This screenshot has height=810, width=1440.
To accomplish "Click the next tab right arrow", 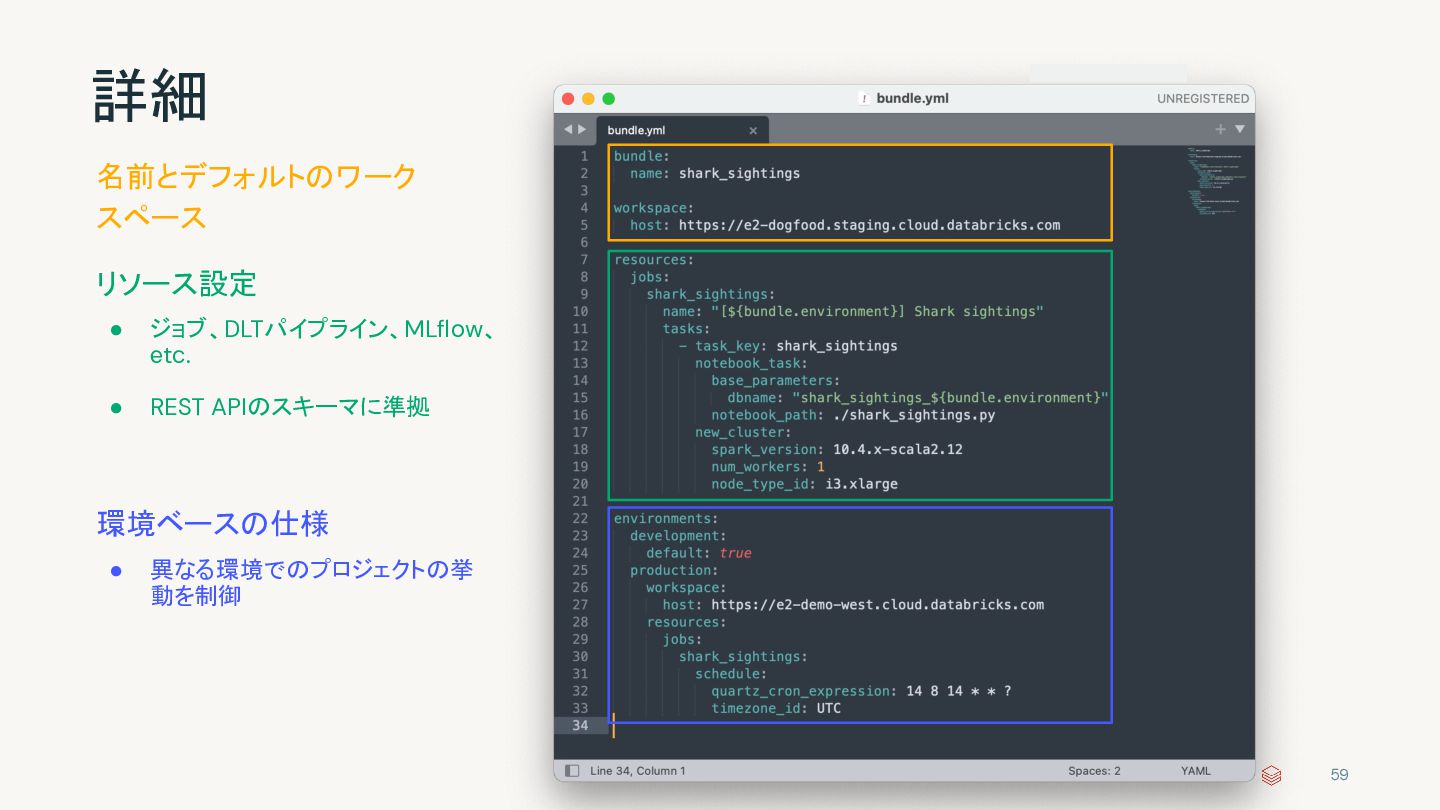I will click(x=582, y=129).
